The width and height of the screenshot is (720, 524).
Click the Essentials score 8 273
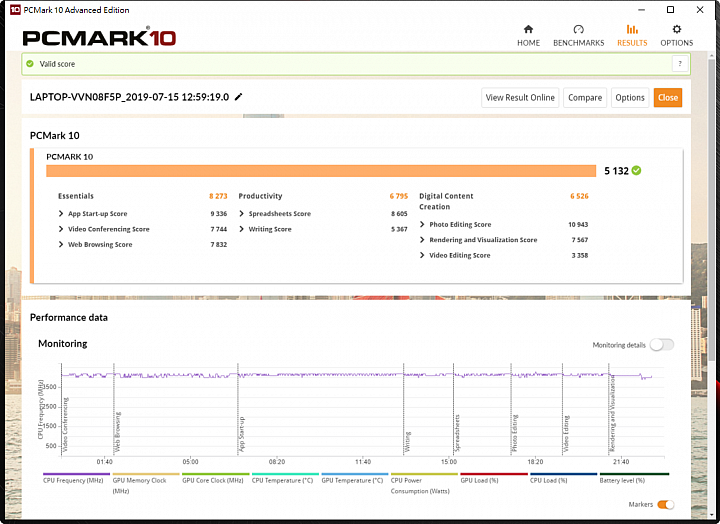pyautogui.click(x=218, y=196)
